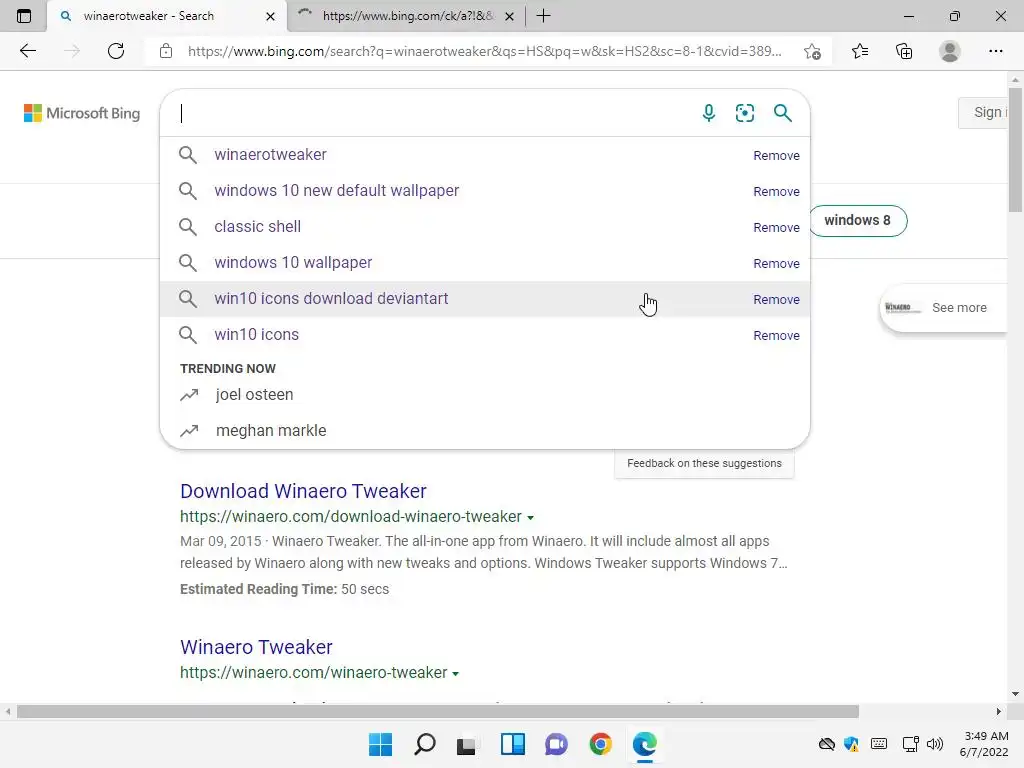Open Chat app on the taskbar
Screen dimensions: 1024x768
pyautogui.click(x=556, y=744)
